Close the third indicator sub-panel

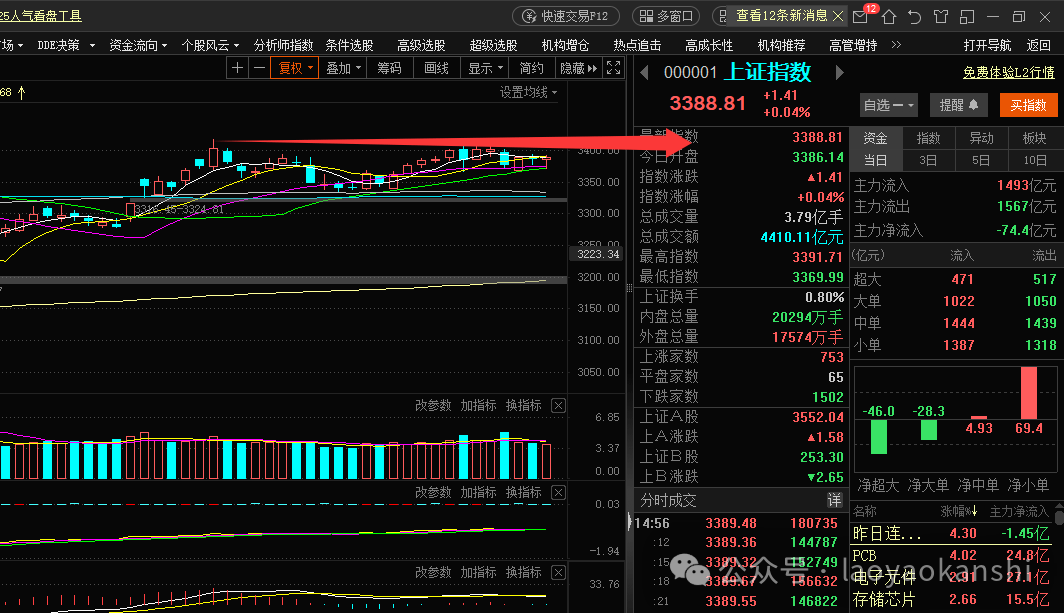558,572
